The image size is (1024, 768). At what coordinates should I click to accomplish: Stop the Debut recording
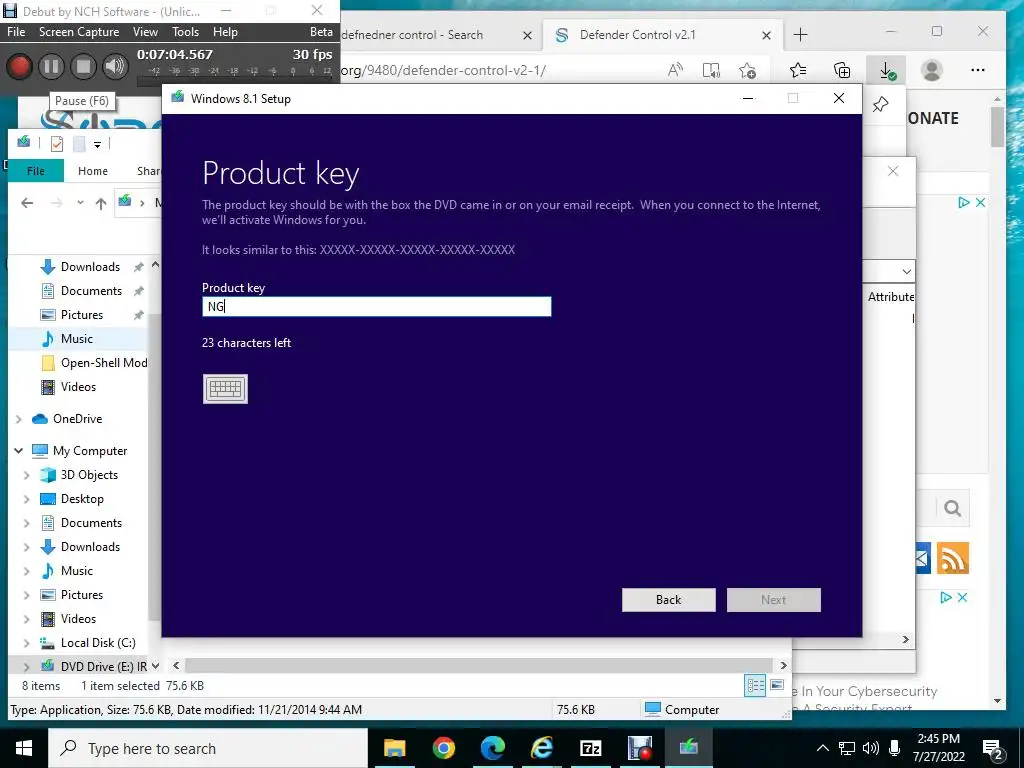click(83, 67)
